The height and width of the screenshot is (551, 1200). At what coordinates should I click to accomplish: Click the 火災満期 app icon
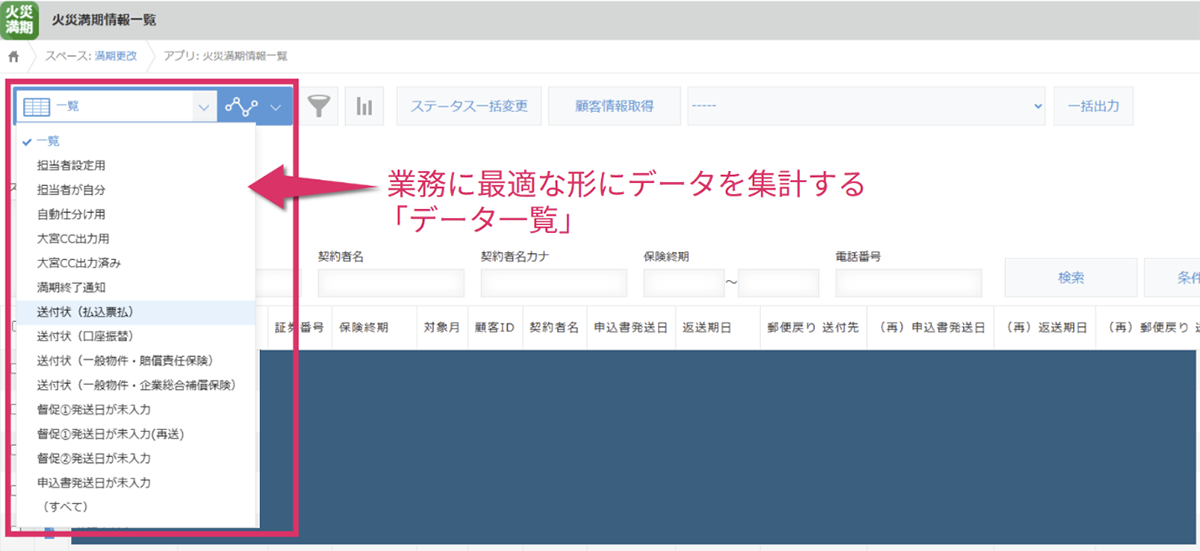click(x=20, y=19)
